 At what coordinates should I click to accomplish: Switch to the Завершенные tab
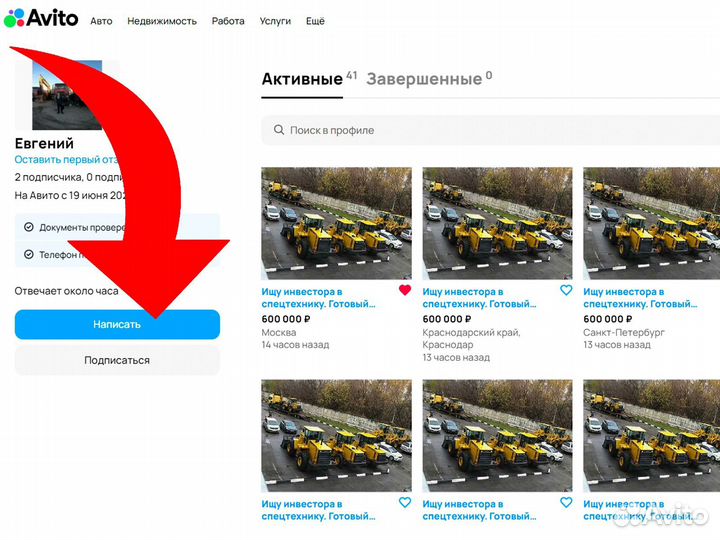423,79
